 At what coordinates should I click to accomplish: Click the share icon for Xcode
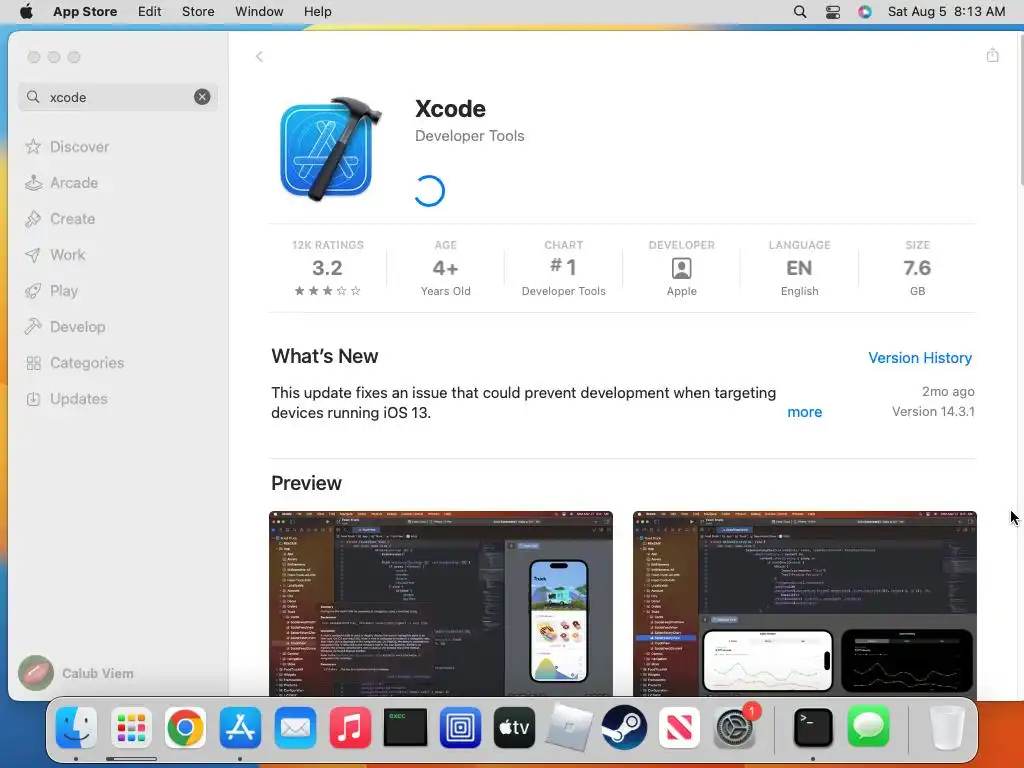click(x=992, y=55)
